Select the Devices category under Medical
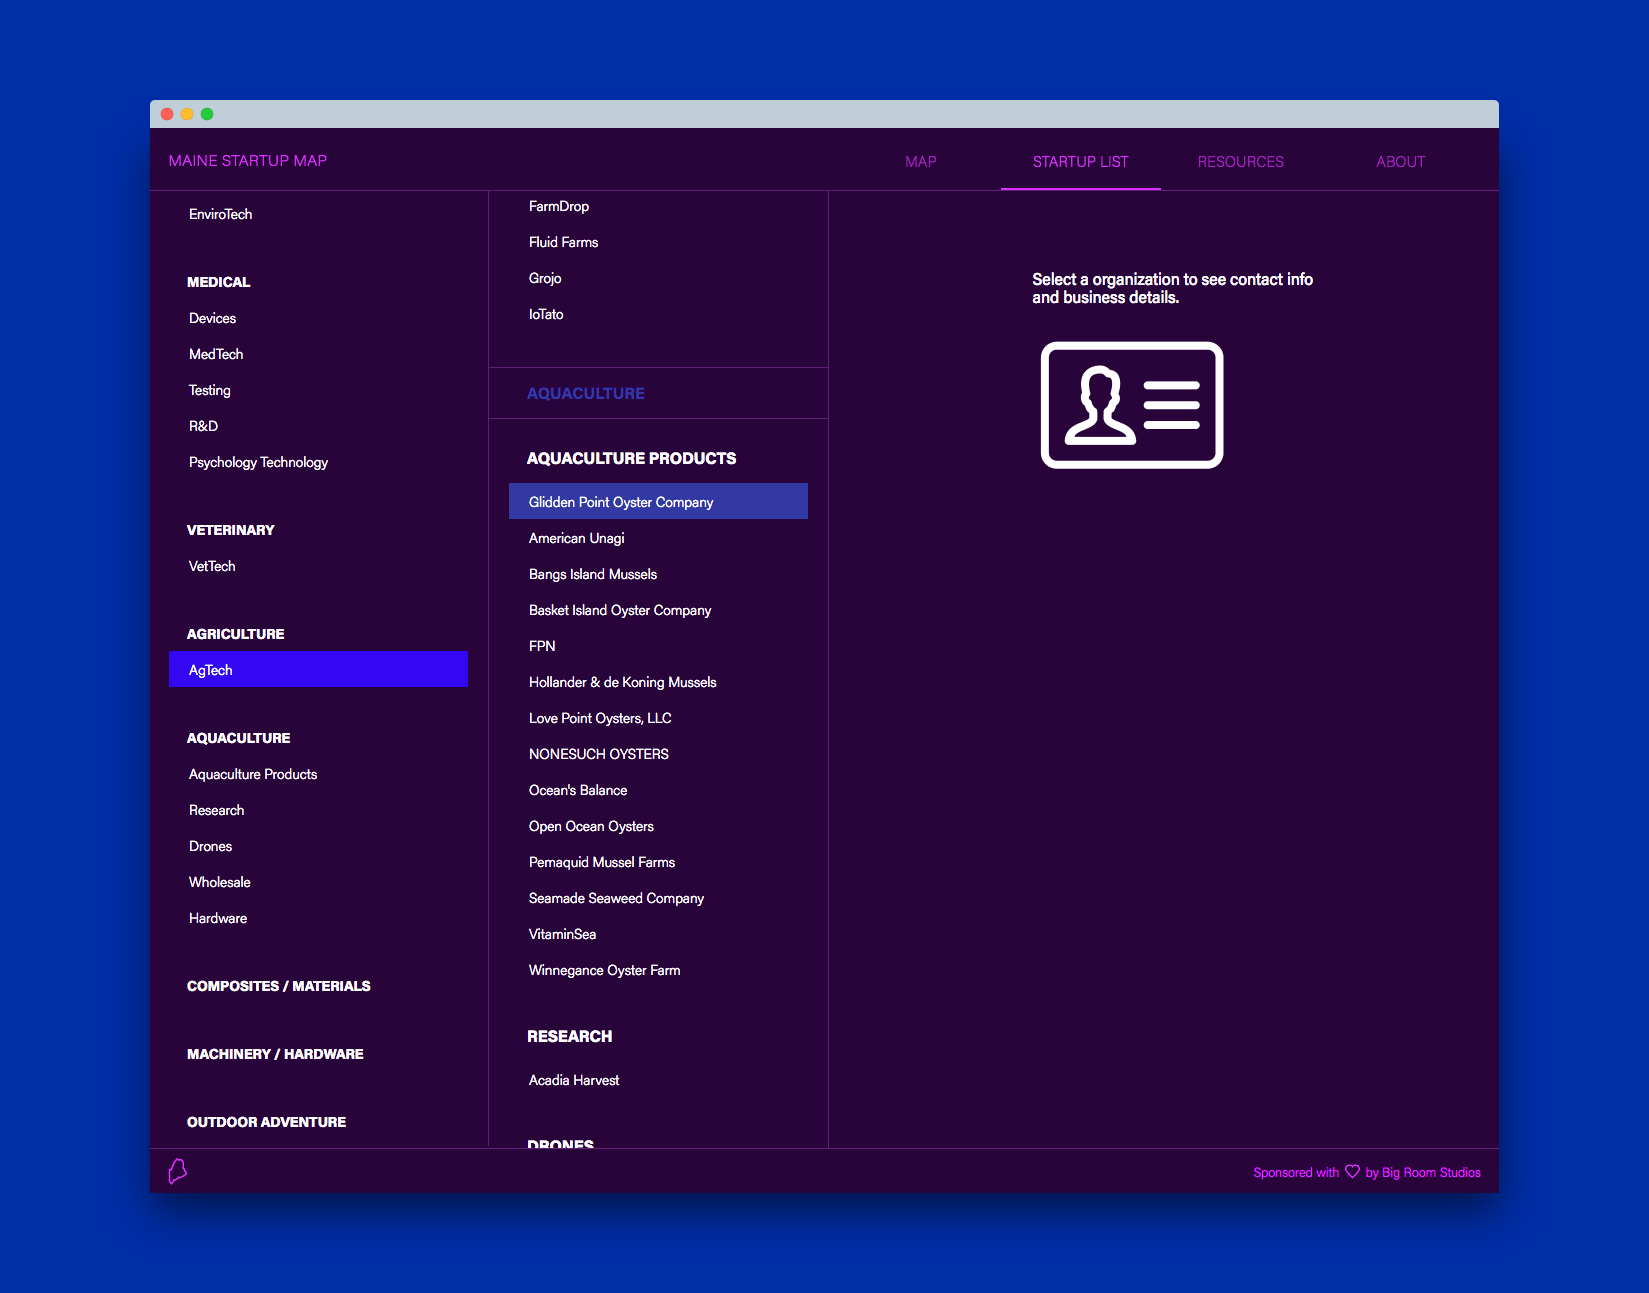 coord(212,318)
